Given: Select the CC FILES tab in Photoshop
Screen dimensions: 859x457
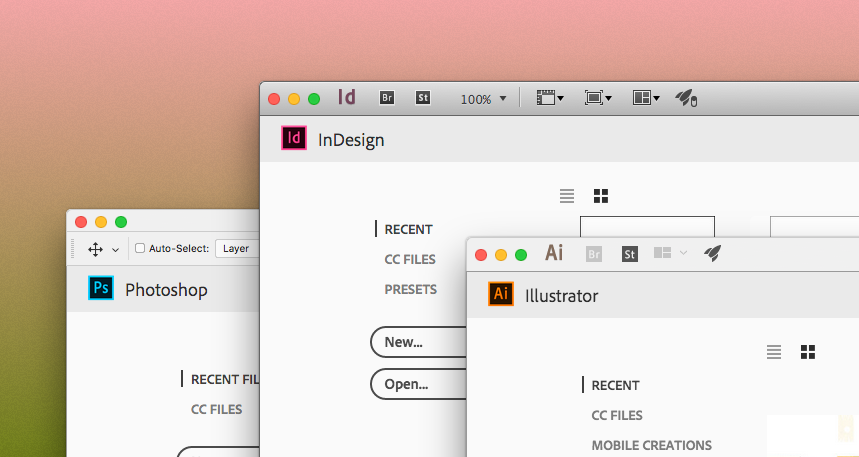Looking at the screenshot, I should pyautogui.click(x=216, y=409).
